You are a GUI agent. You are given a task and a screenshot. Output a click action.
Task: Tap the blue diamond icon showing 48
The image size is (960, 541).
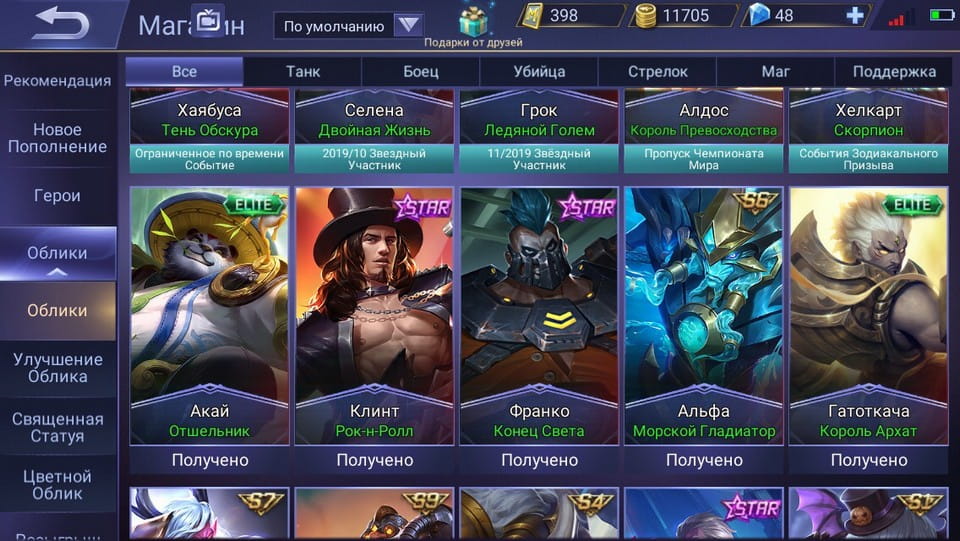coord(759,15)
